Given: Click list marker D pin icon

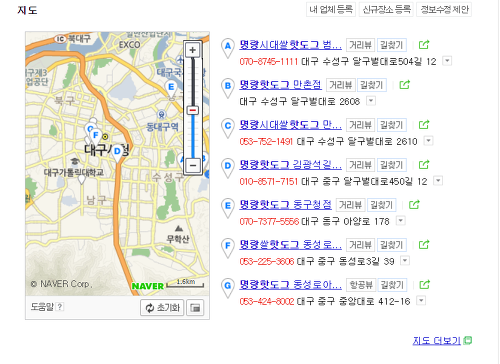Looking at the screenshot, I should [228, 168].
